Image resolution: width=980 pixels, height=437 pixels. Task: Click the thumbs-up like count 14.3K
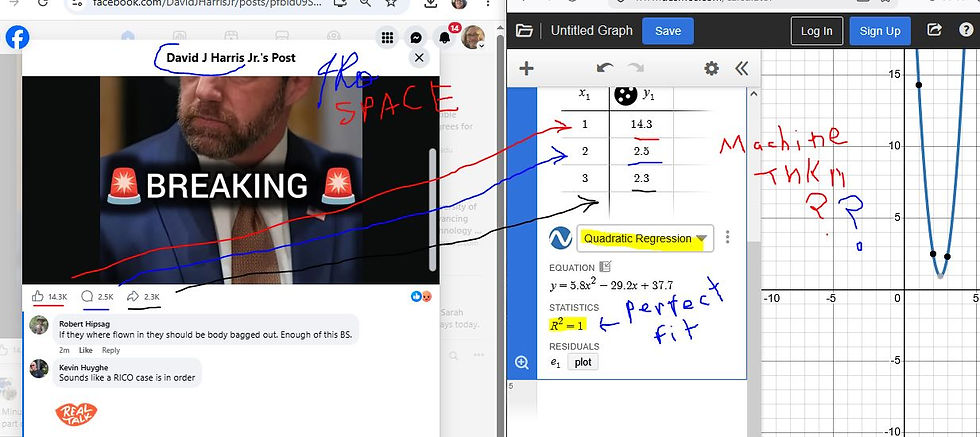(x=49, y=296)
